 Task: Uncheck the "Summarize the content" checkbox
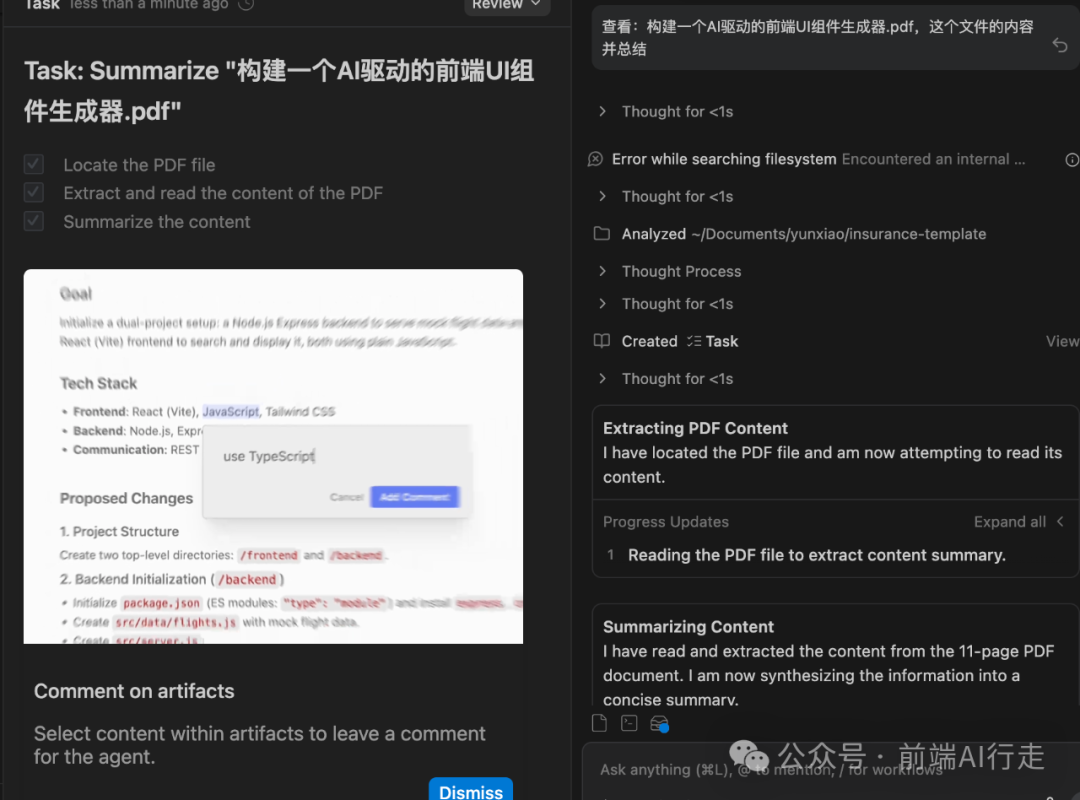click(33, 222)
